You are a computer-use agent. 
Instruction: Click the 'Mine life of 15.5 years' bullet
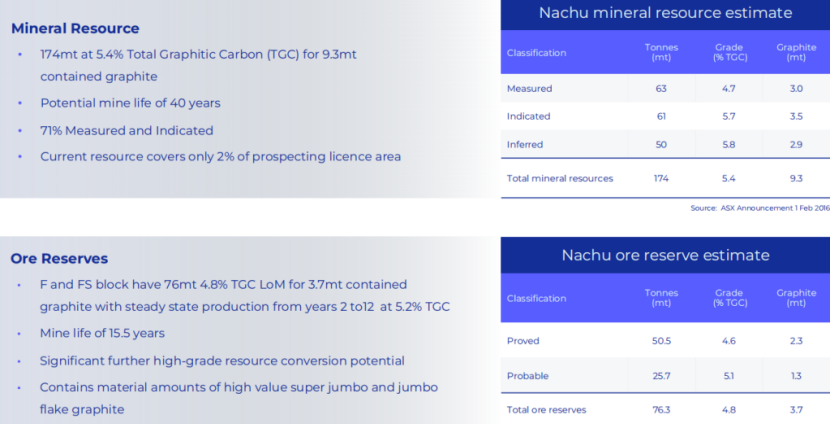click(x=102, y=333)
